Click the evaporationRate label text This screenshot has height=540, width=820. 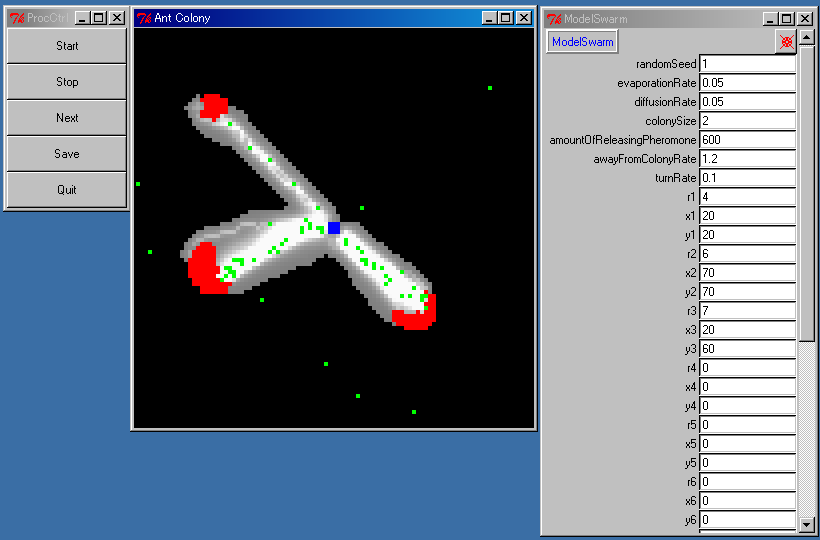point(657,83)
